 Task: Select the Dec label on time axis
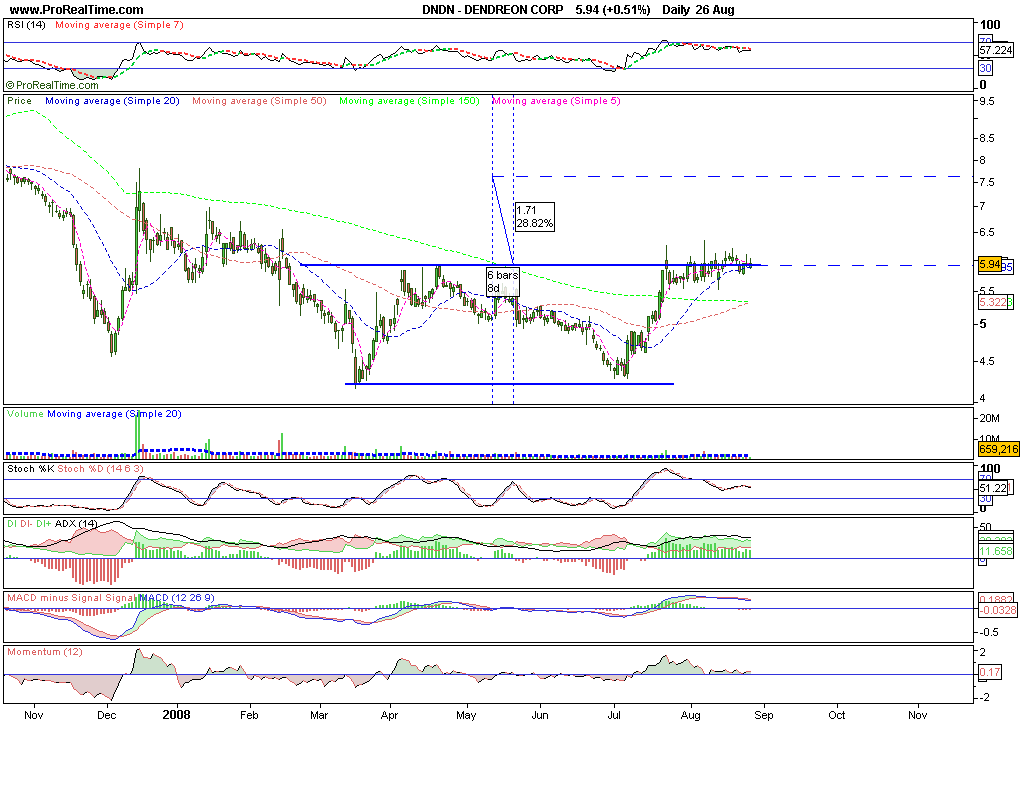click(x=106, y=715)
